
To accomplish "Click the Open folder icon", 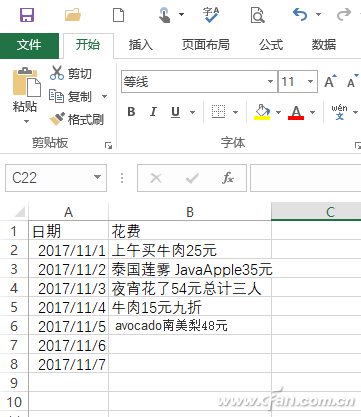I will (x=73, y=15).
